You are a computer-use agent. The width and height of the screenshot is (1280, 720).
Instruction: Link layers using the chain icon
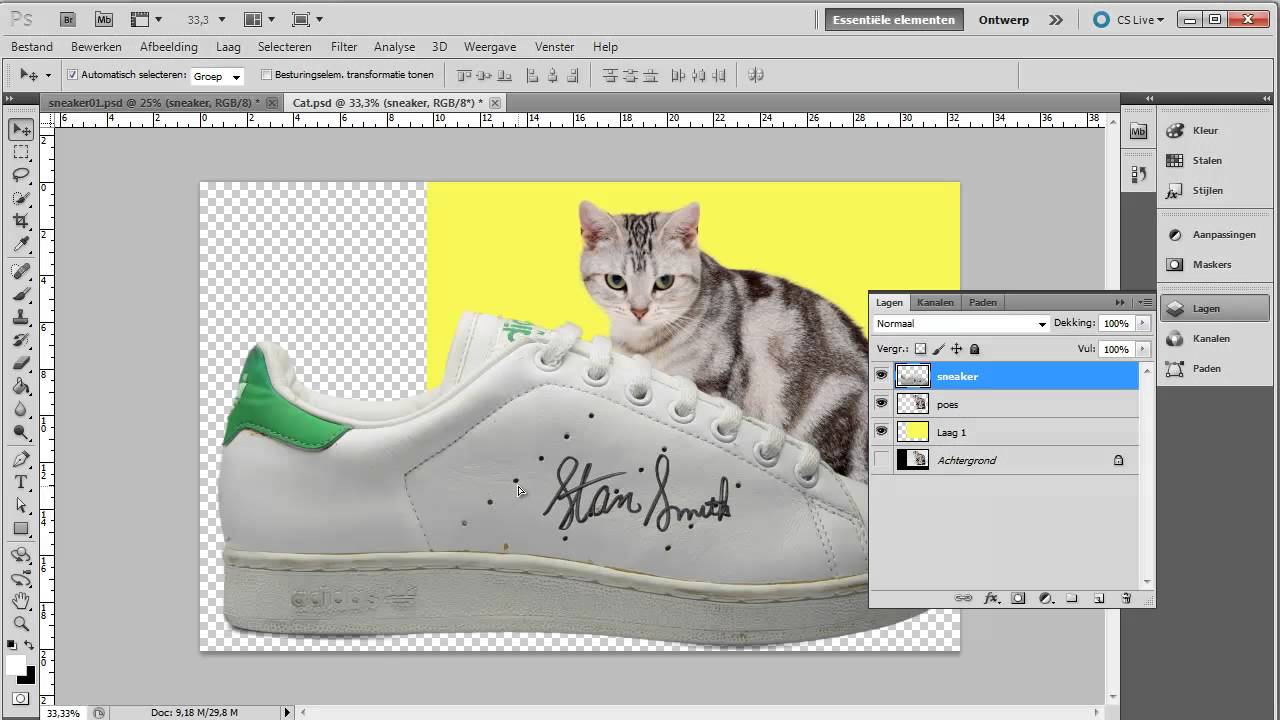[963, 598]
